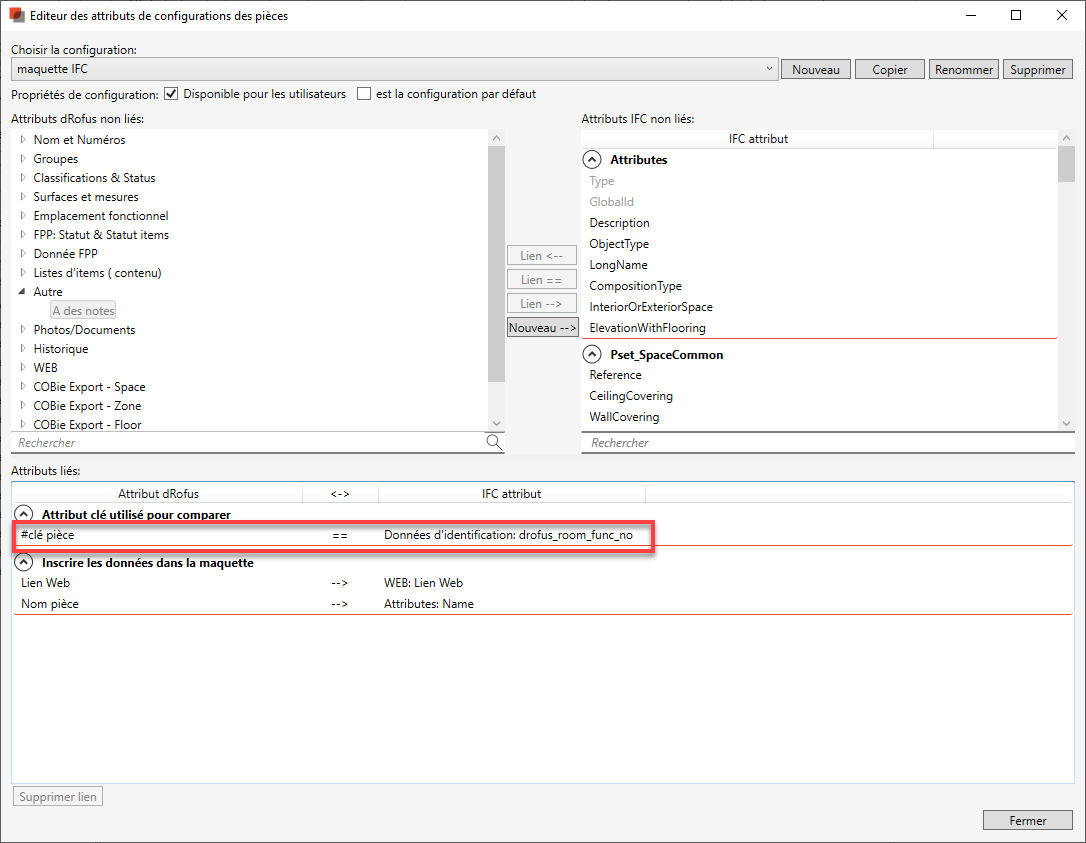Collapse the Attributes group circle icon

coord(592,160)
